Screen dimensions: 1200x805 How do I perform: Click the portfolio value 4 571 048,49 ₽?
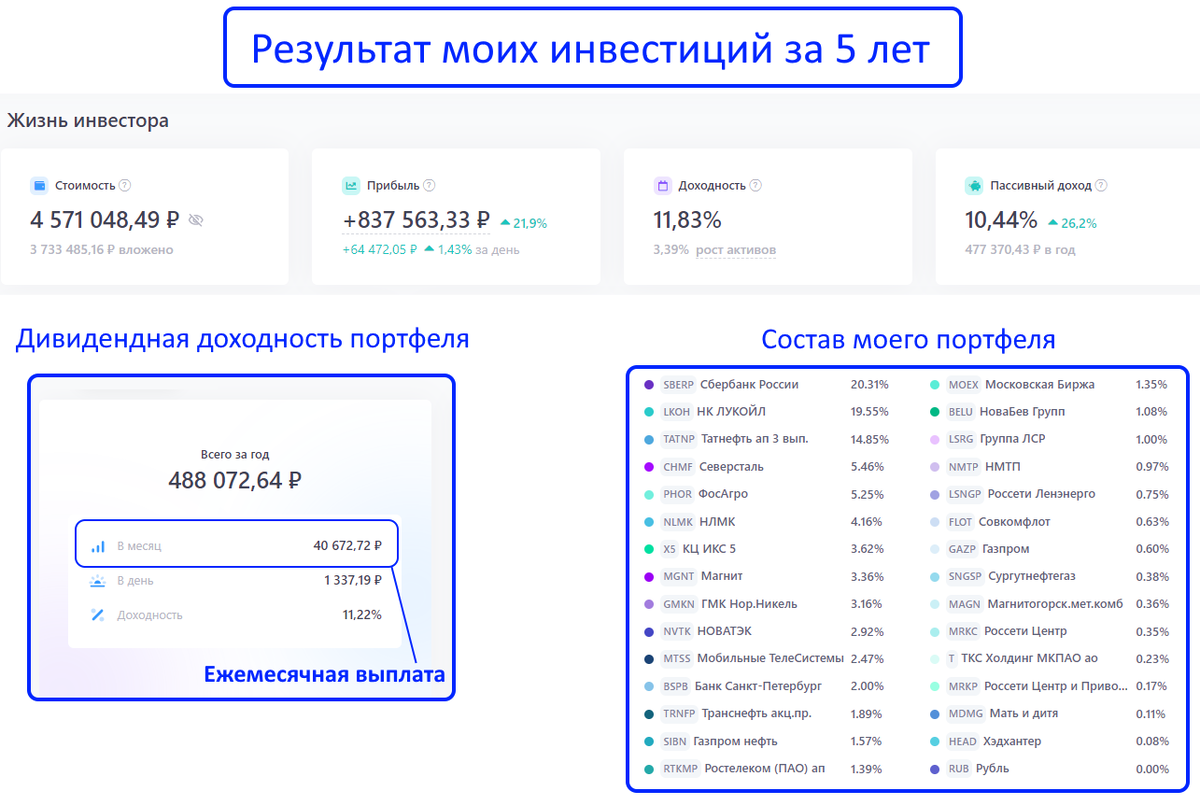[105, 219]
